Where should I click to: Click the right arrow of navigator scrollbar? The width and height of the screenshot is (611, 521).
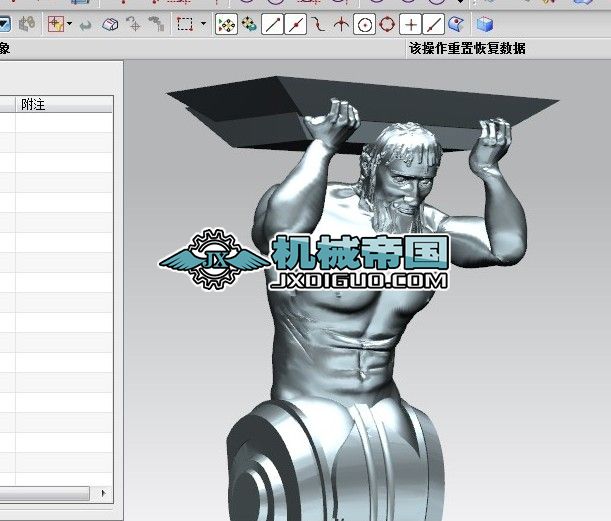coord(103,493)
